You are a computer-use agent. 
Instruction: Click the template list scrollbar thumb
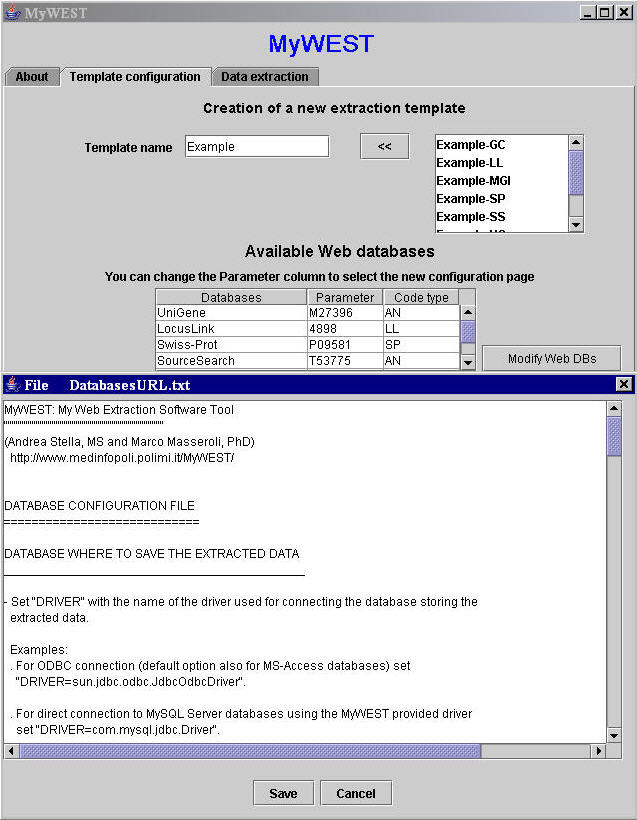(576, 173)
